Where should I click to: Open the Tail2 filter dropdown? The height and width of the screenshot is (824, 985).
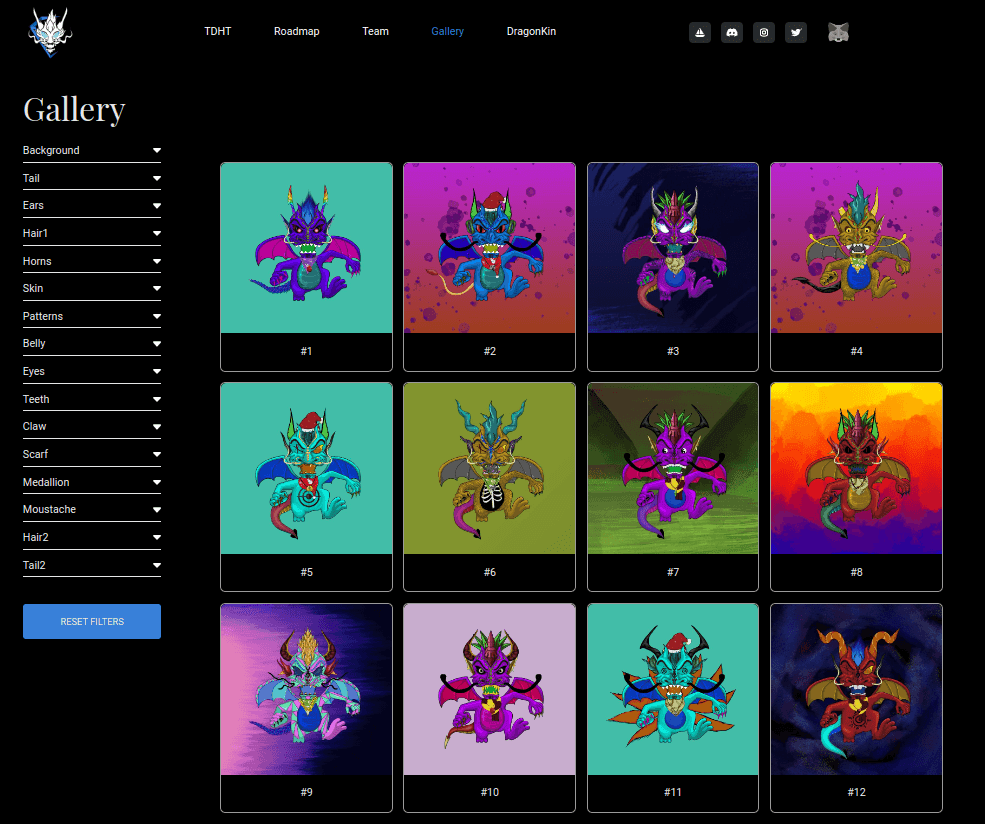tap(91, 565)
